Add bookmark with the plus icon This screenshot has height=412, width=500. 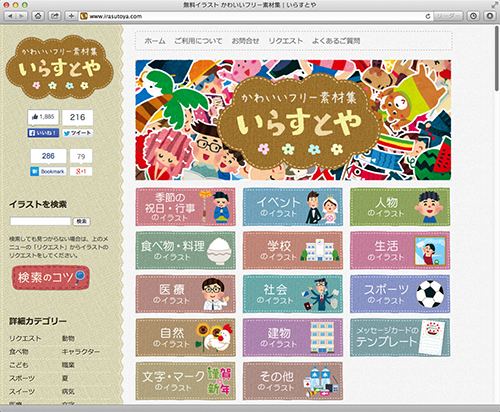coord(71,16)
